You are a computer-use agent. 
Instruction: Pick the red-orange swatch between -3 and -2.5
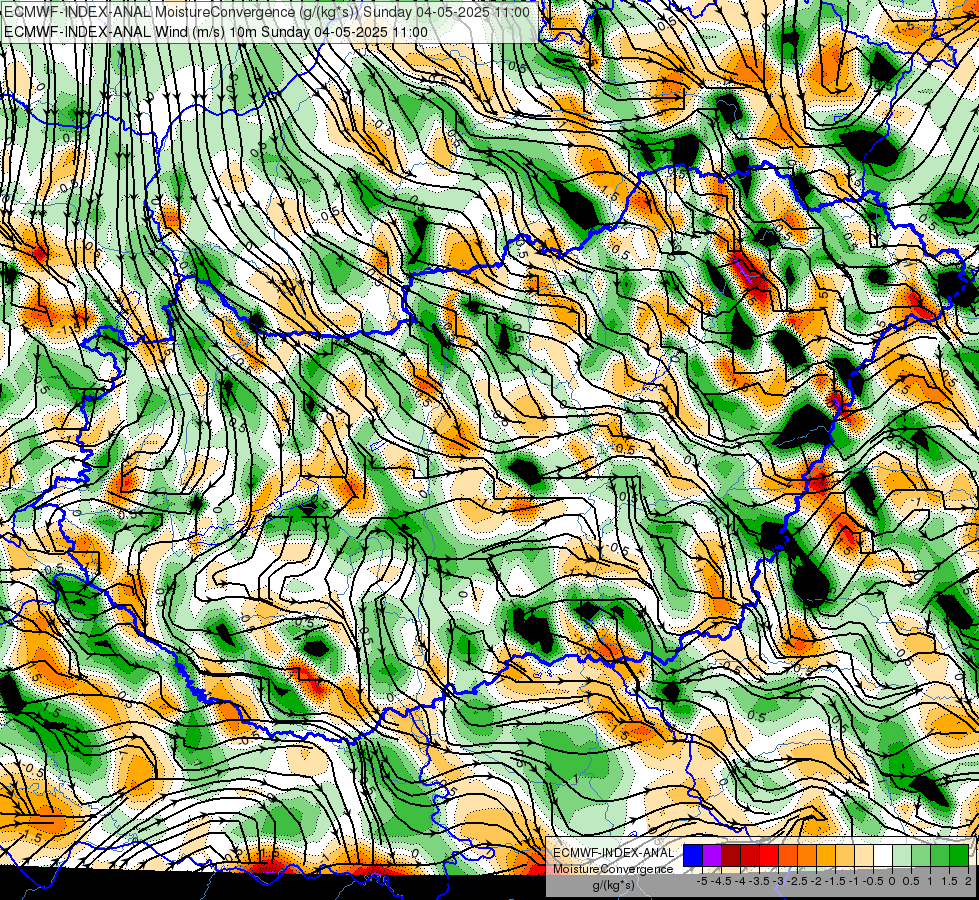click(x=788, y=856)
